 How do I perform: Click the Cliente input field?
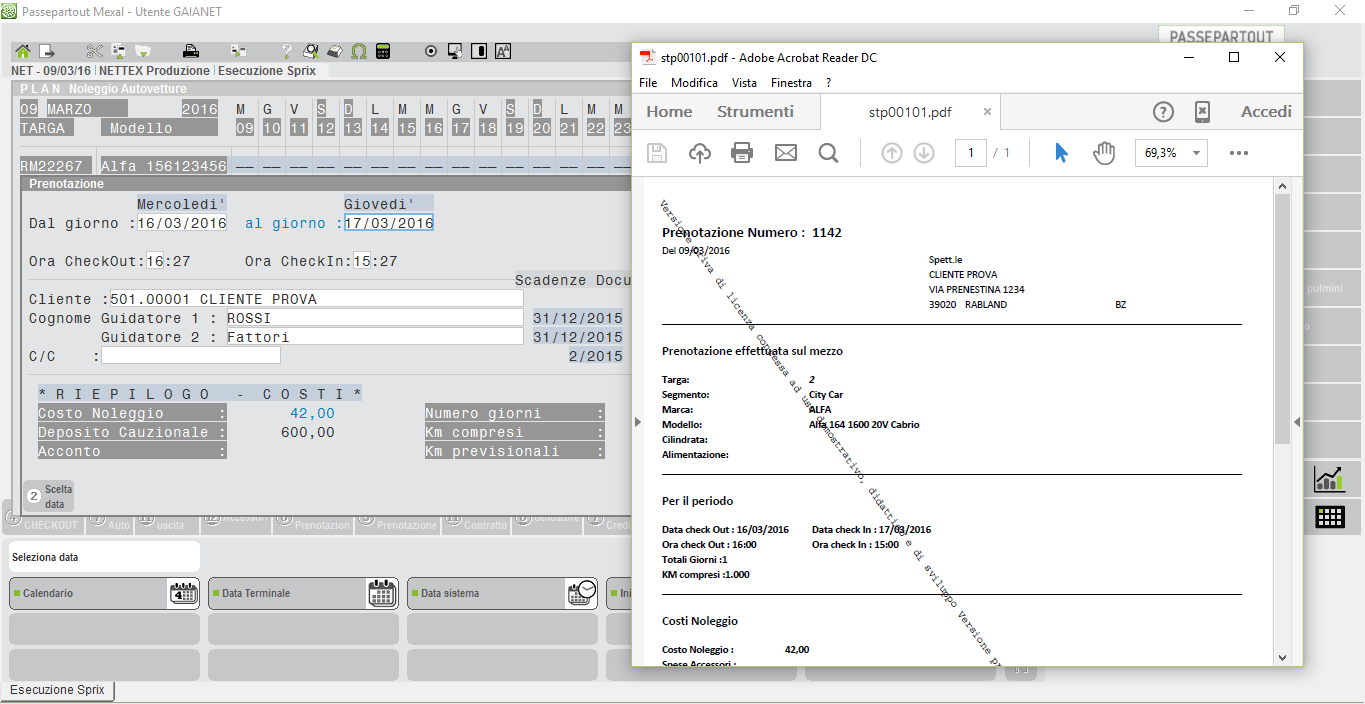point(317,299)
